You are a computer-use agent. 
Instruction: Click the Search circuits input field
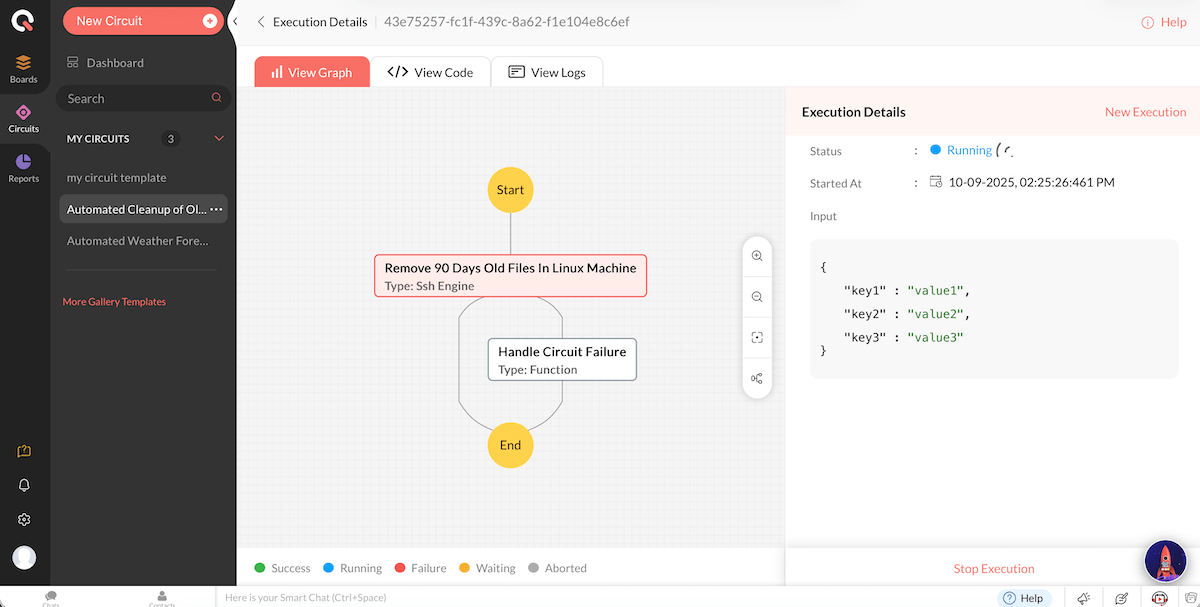[x=135, y=99]
